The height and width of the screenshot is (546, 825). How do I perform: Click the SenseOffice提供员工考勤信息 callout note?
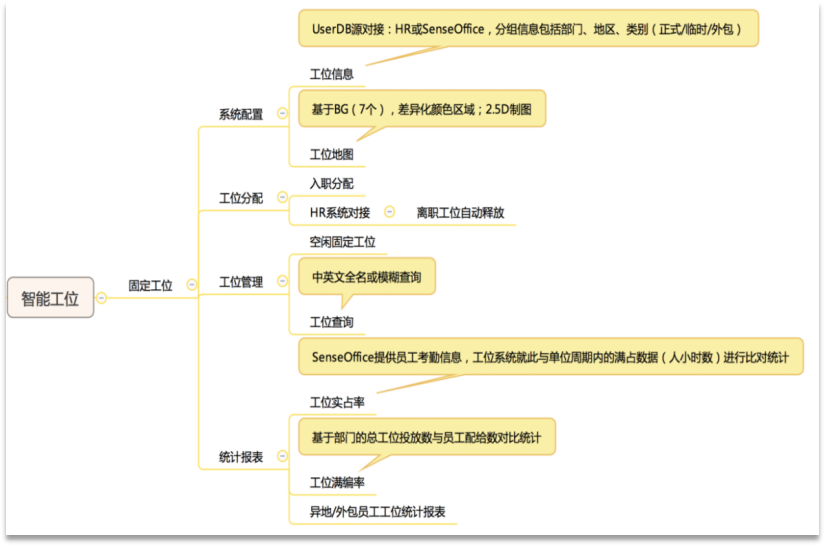click(551, 357)
